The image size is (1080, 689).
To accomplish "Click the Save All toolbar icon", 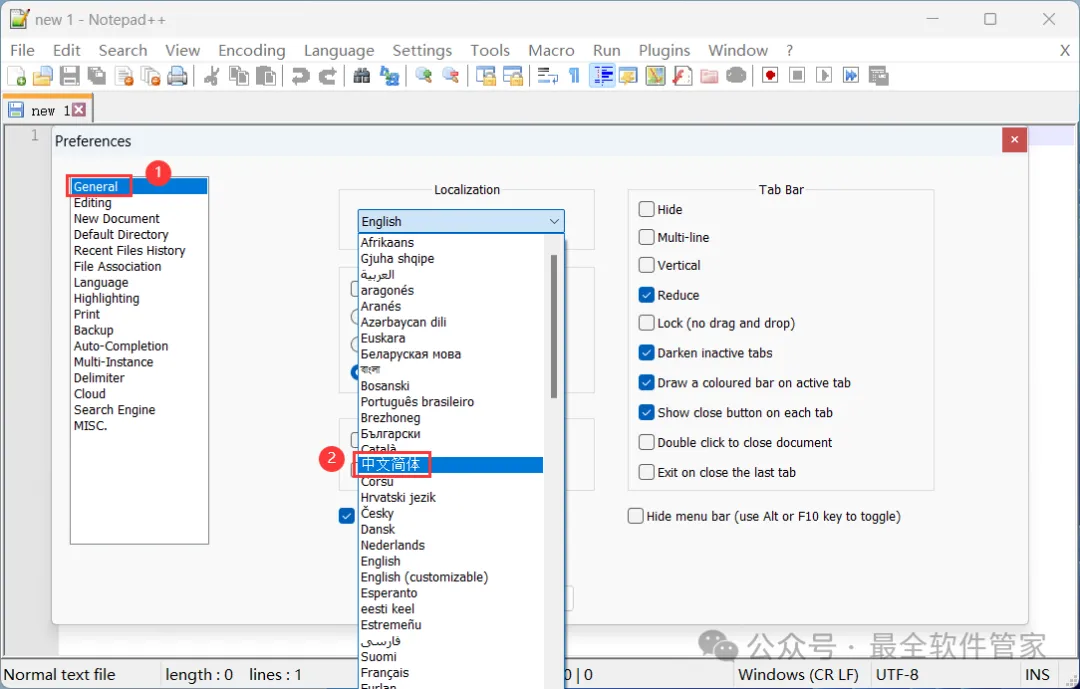I will [x=96, y=75].
